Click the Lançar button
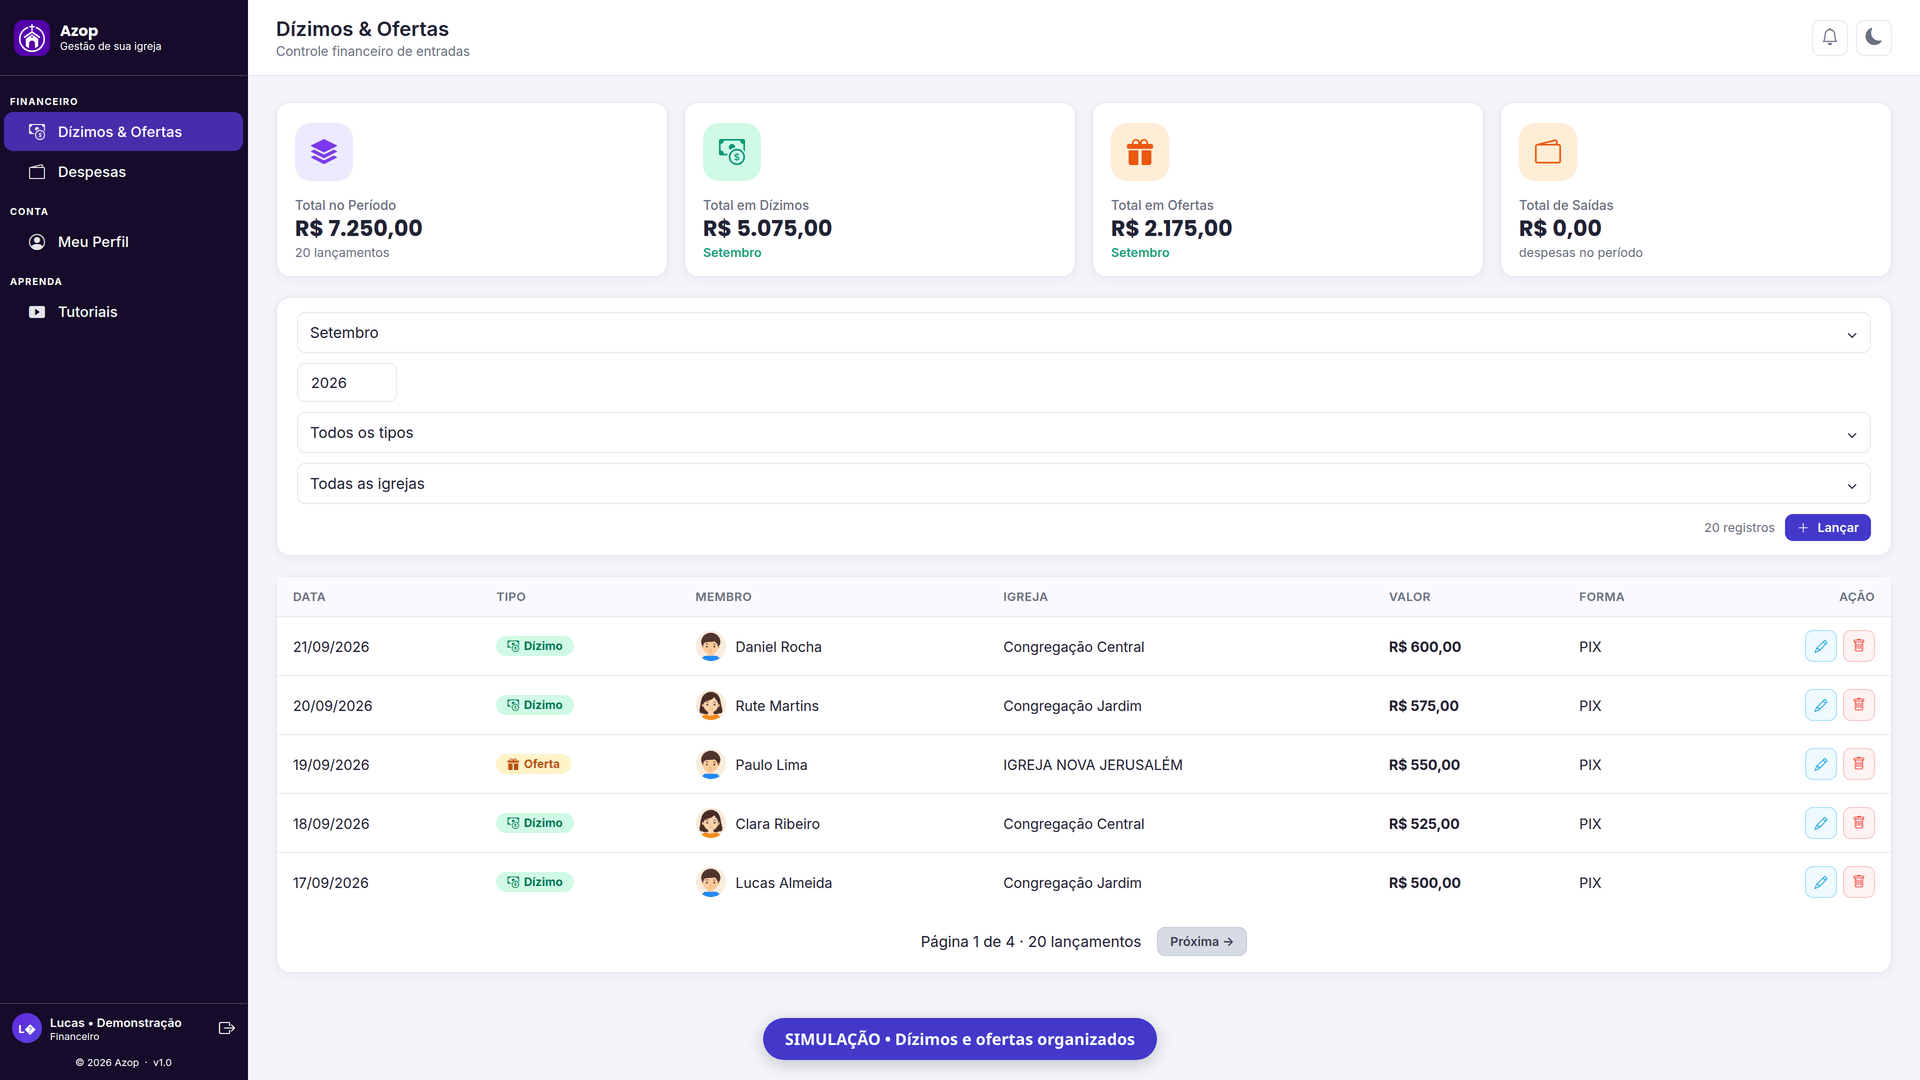The image size is (1920, 1080). coord(1827,527)
